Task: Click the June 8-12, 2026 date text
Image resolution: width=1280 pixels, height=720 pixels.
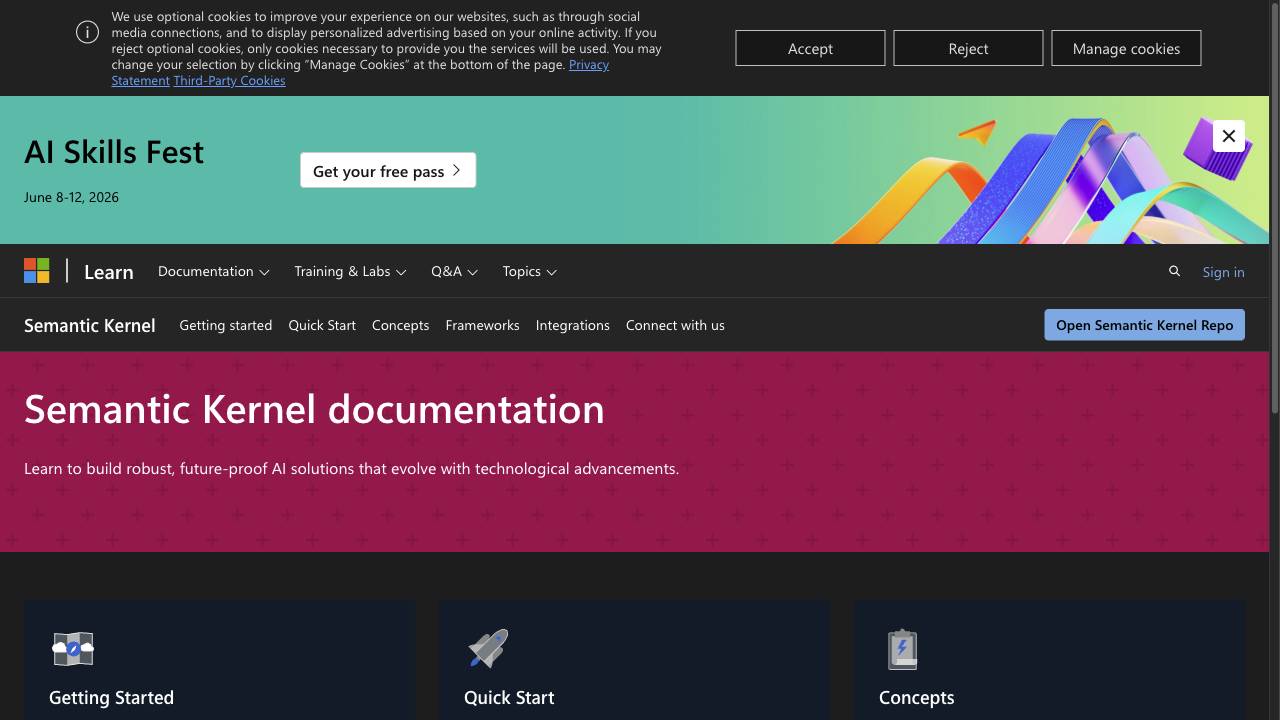Action: point(71,197)
